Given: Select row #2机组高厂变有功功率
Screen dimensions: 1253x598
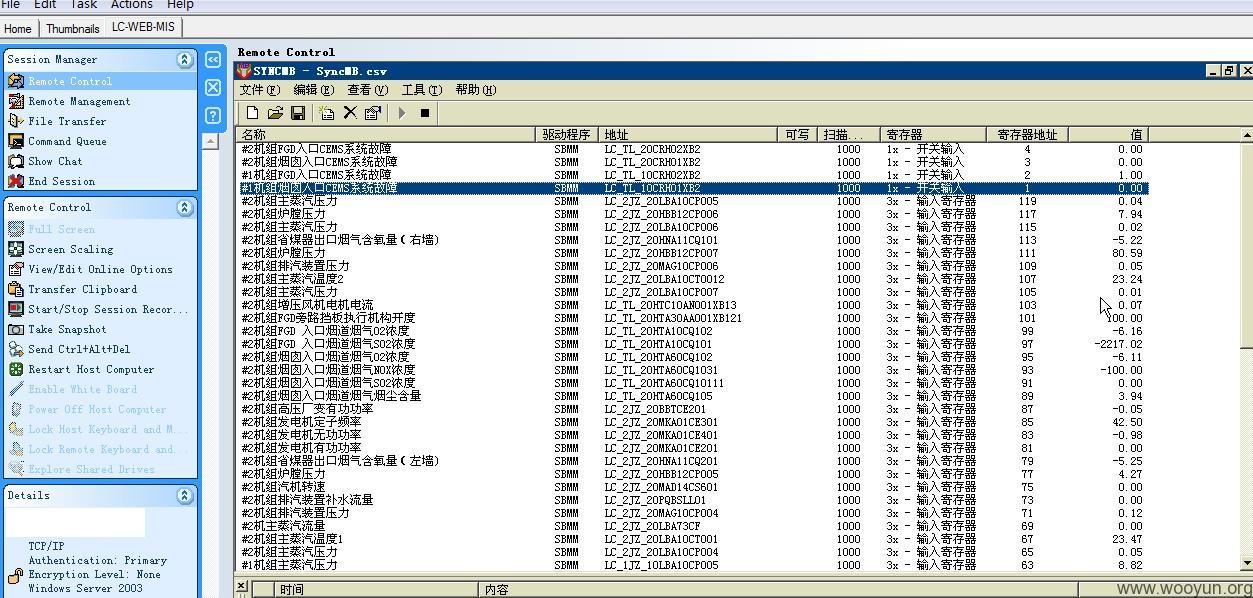Looking at the screenshot, I should tap(692, 408).
